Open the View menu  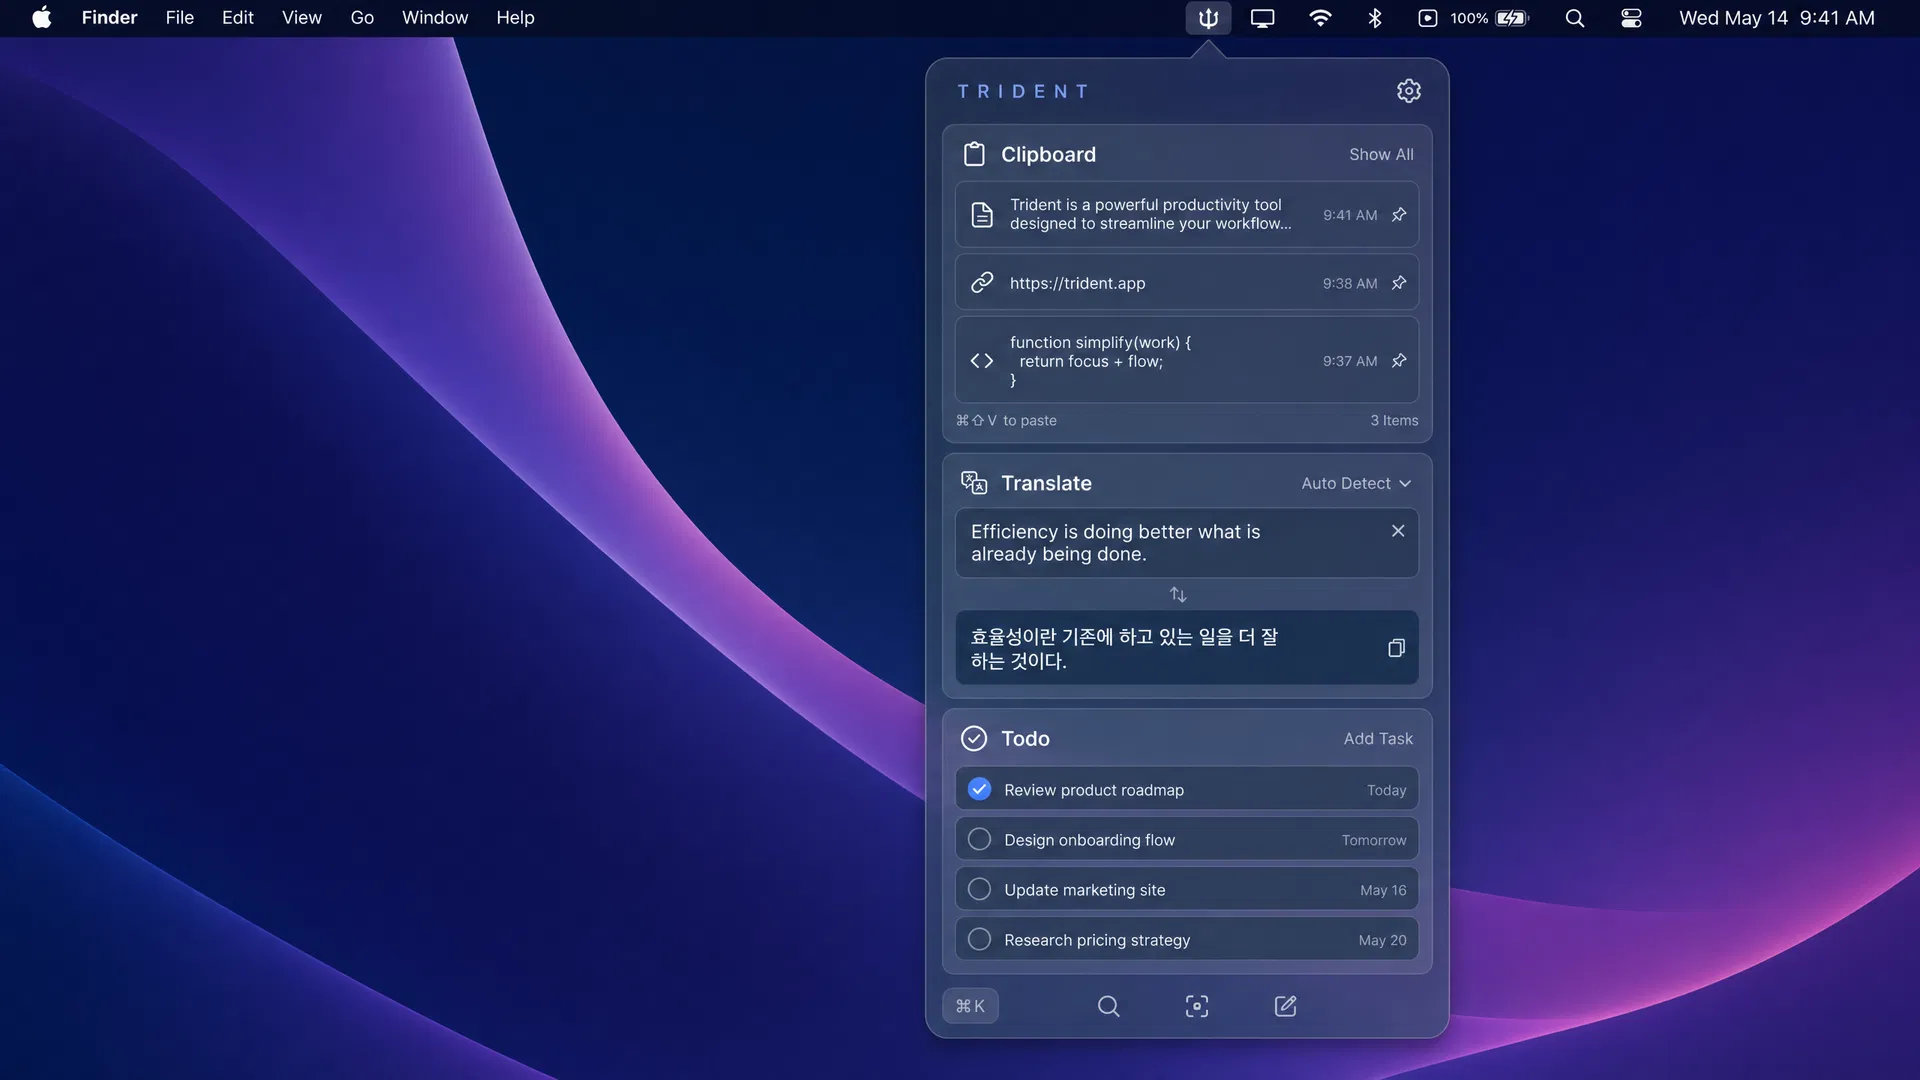pos(302,18)
